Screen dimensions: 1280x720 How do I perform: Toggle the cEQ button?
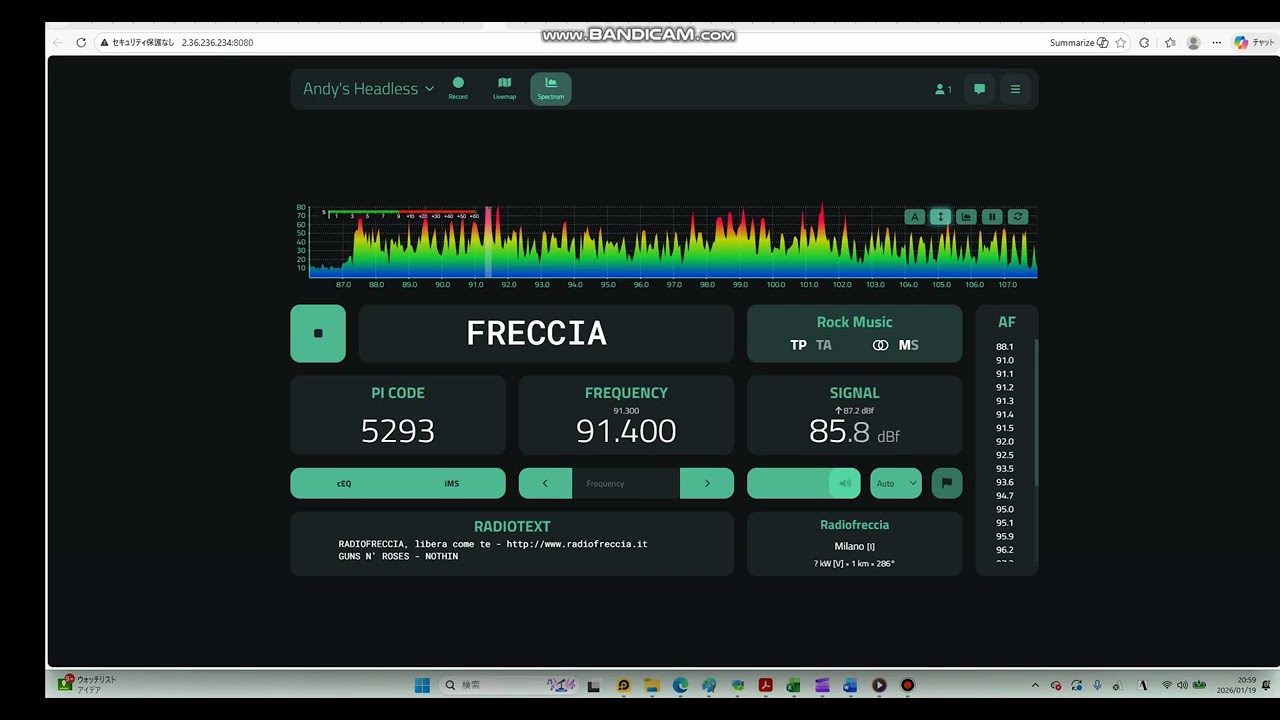click(x=344, y=483)
